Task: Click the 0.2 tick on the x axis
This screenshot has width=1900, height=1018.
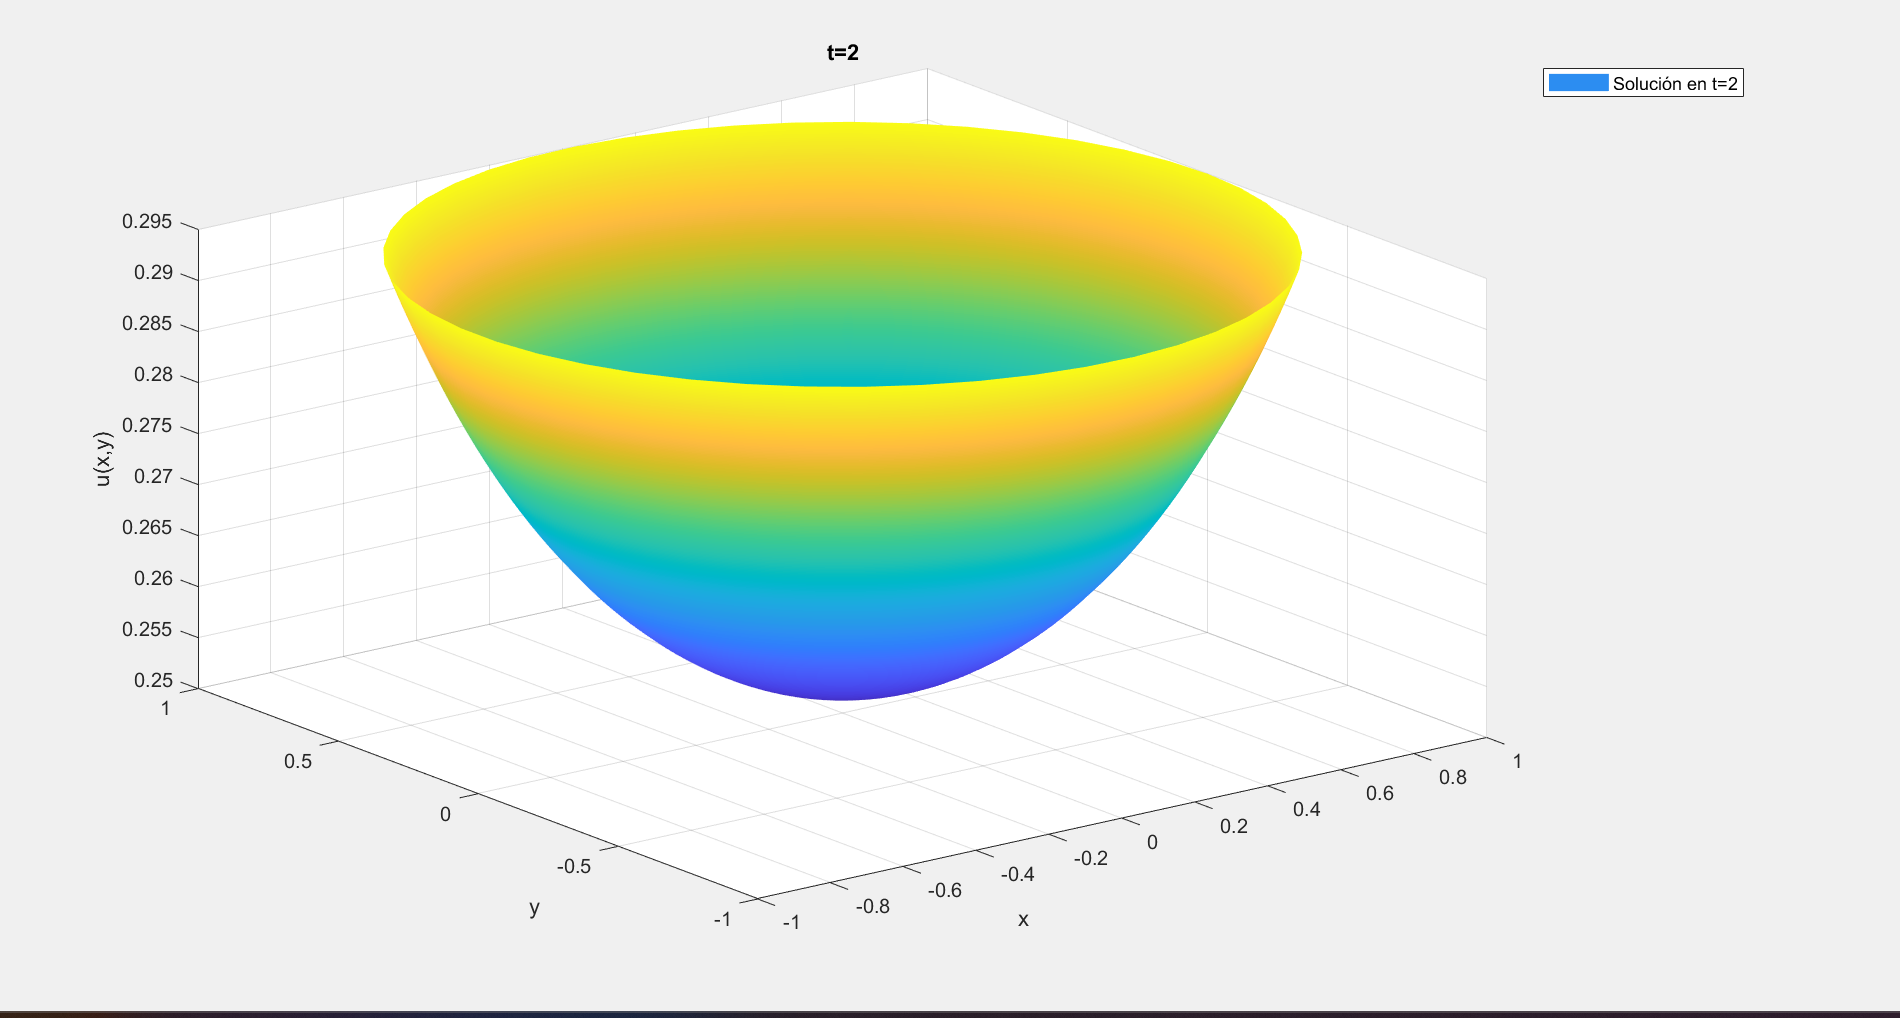Action: [1234, 826]
